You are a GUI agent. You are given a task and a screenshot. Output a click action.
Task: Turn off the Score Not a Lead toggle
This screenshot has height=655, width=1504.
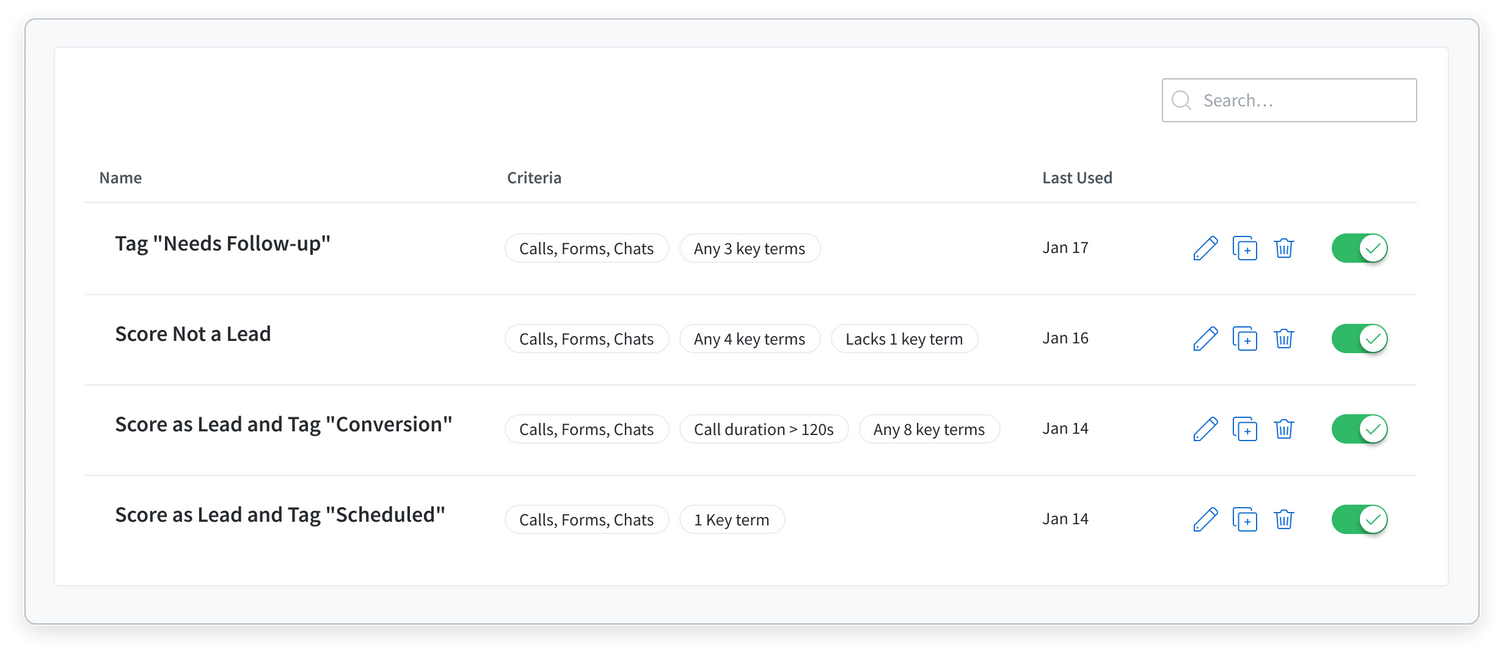click(1359, 339)
